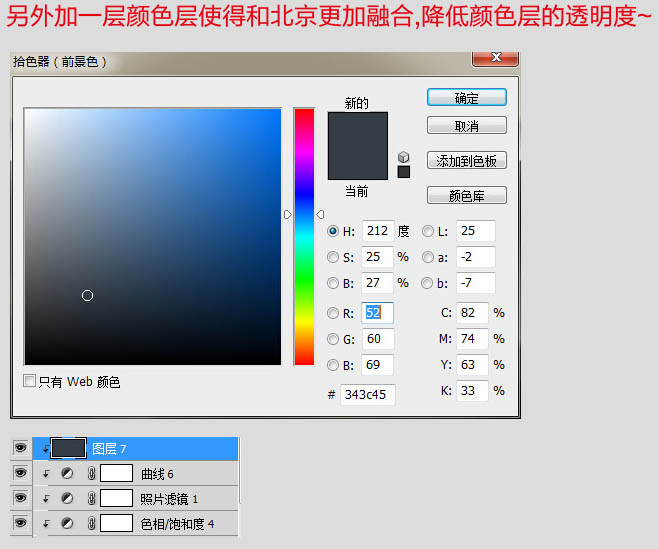Select the HSB brightness B radio button
The height and width of the screenshot is (549, 659).
(x=333, y=283)
